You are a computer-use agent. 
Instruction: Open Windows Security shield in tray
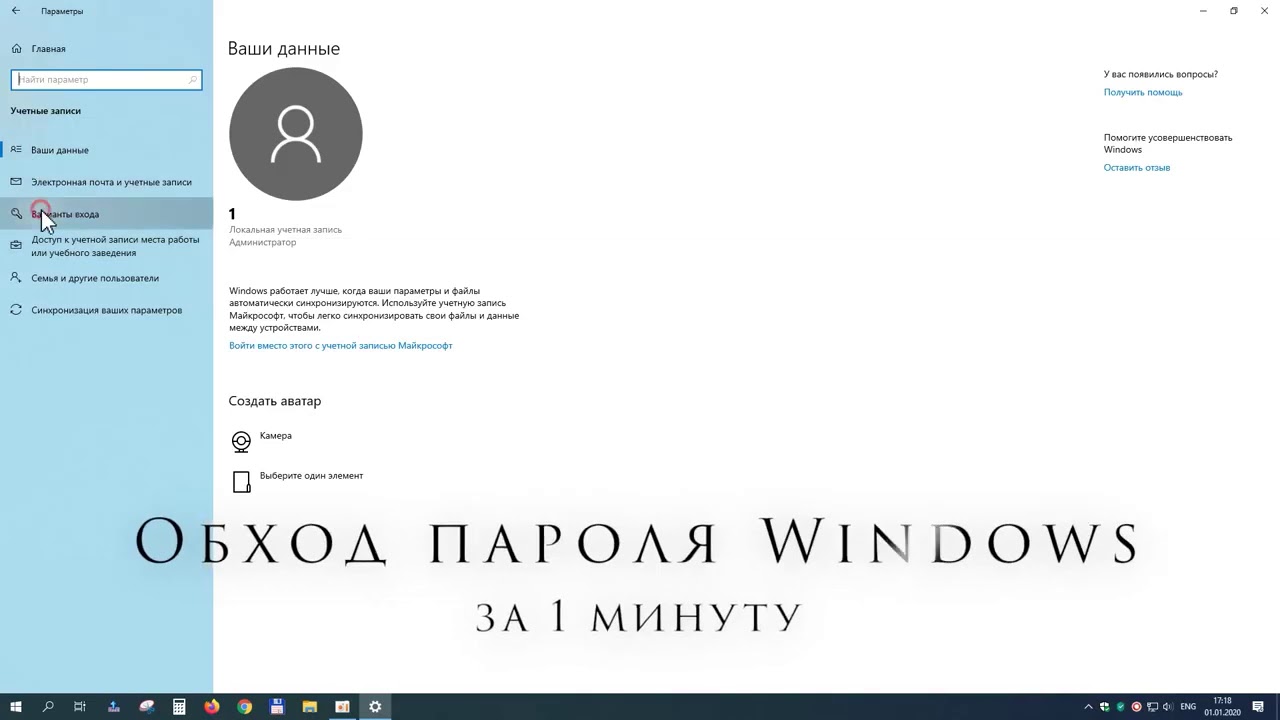1105,707
